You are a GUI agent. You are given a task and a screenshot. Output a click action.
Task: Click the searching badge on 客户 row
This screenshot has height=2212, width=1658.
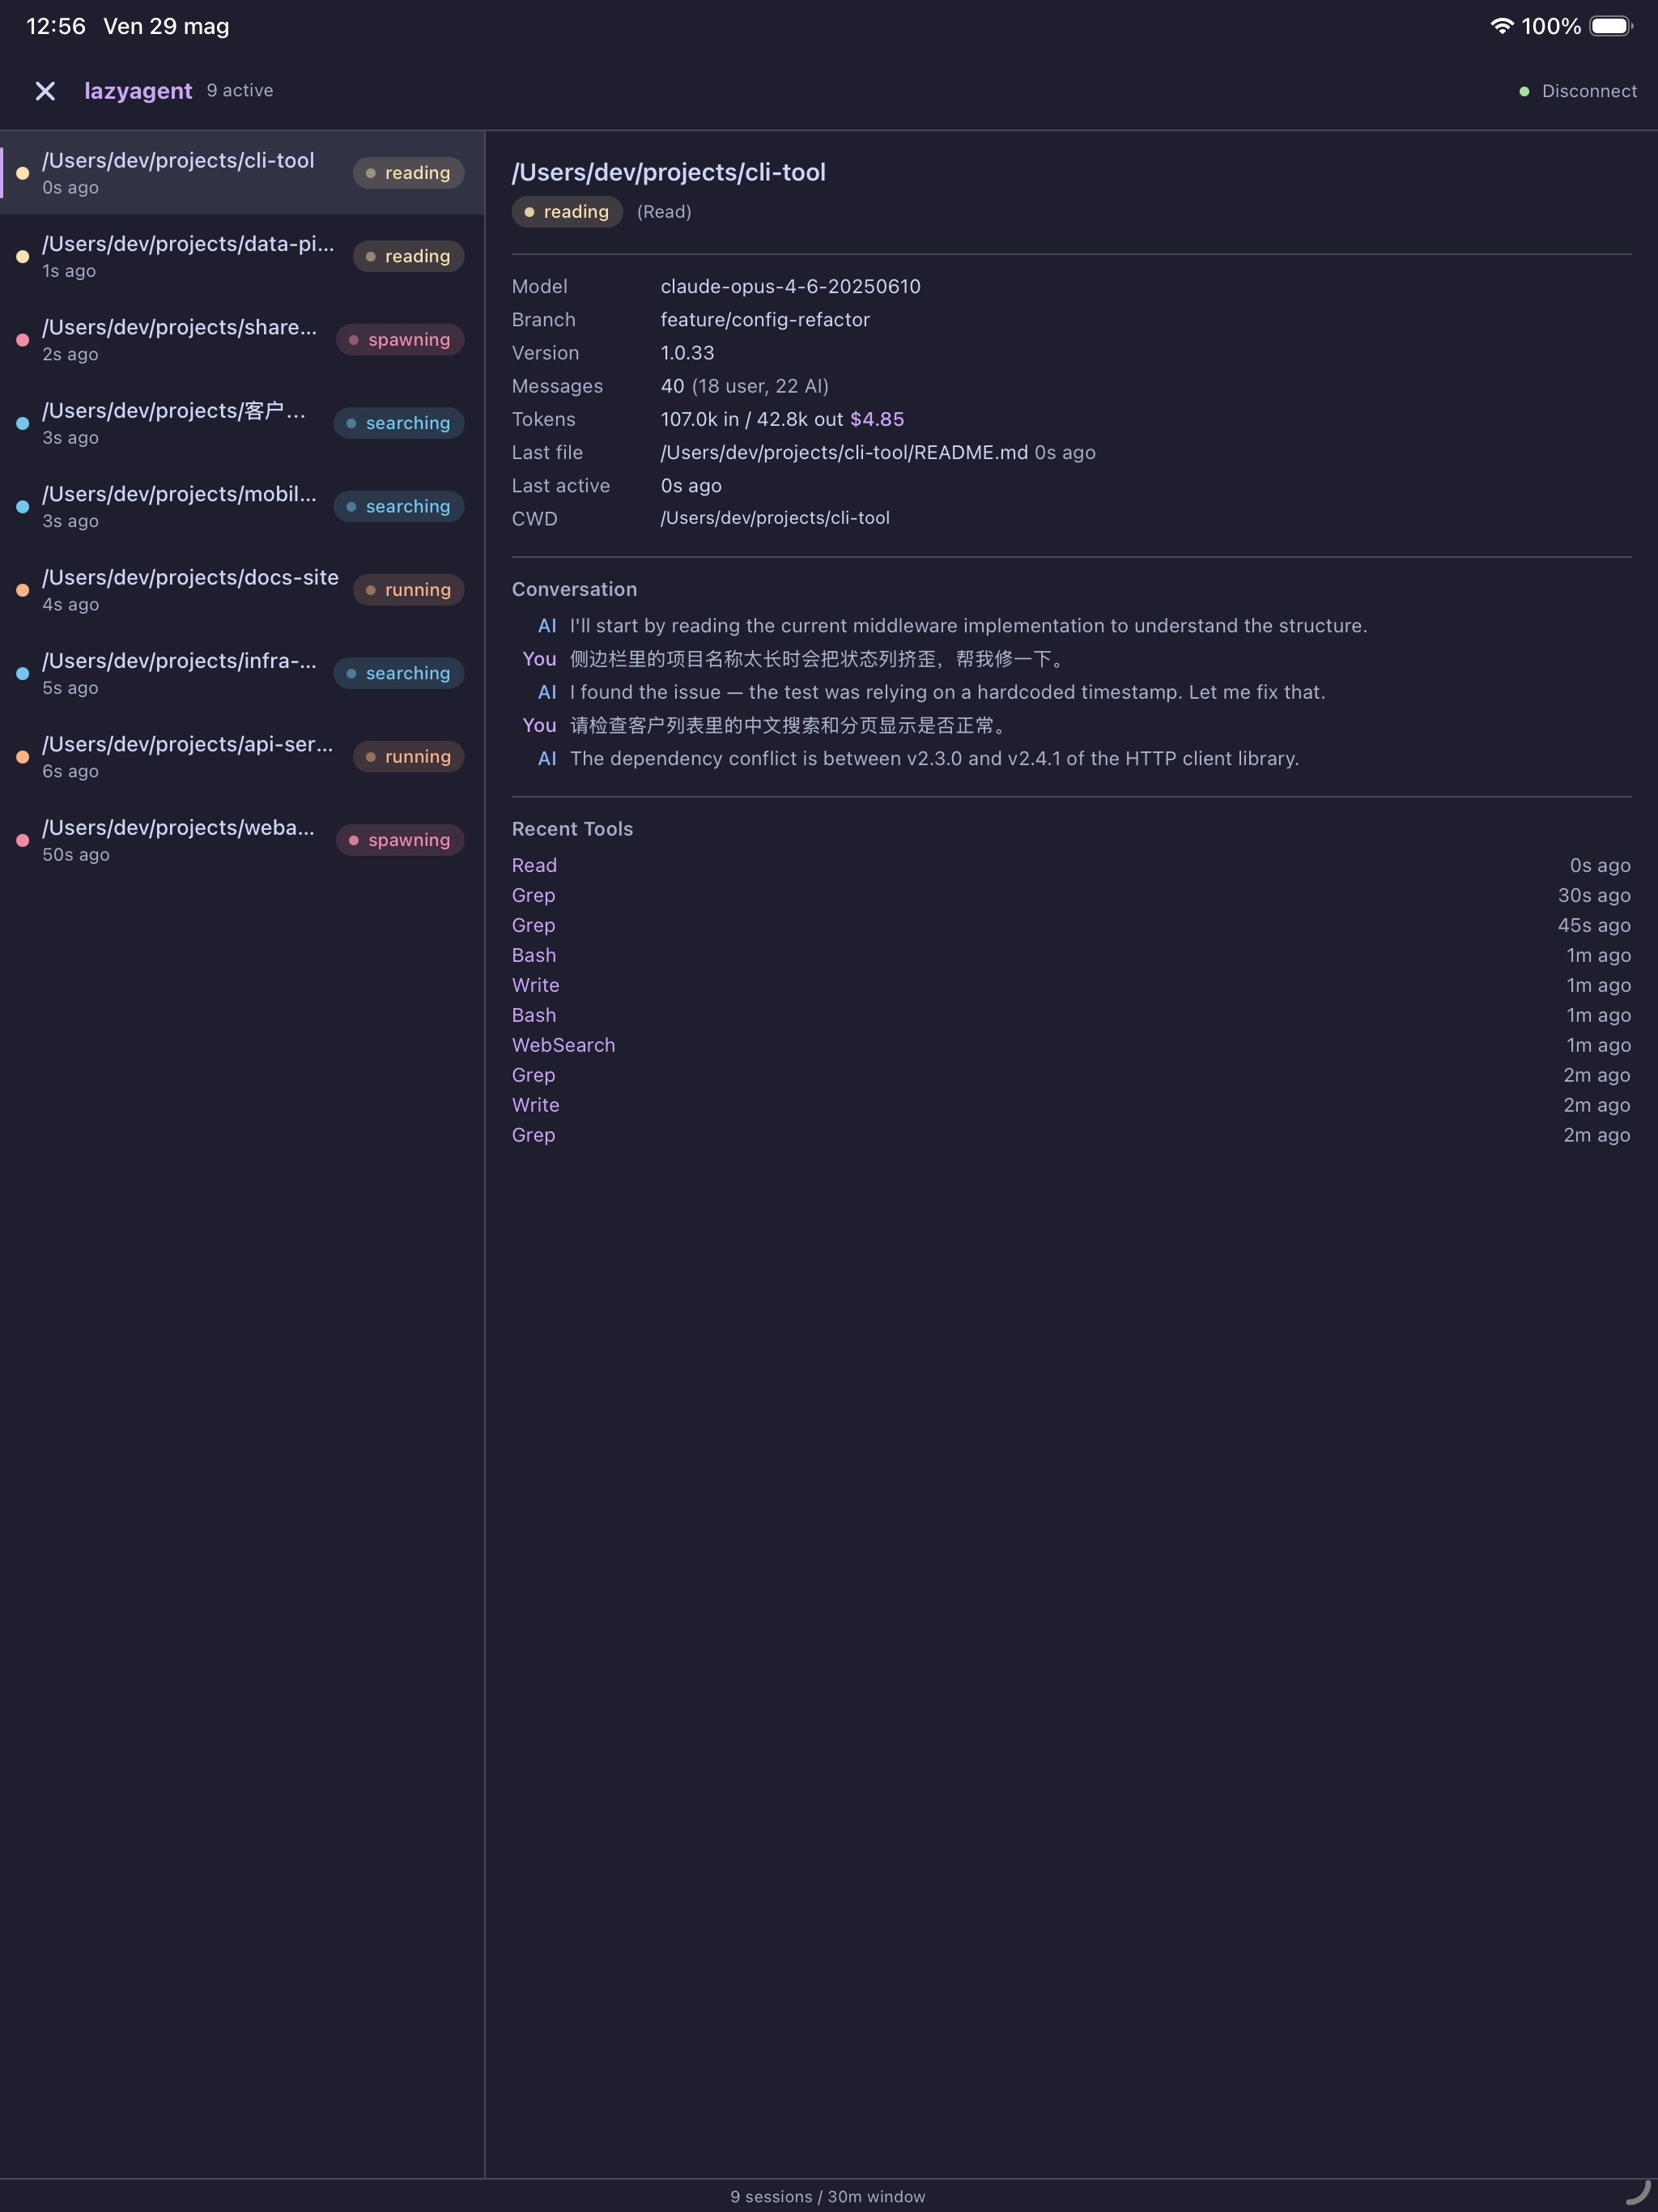398,423
